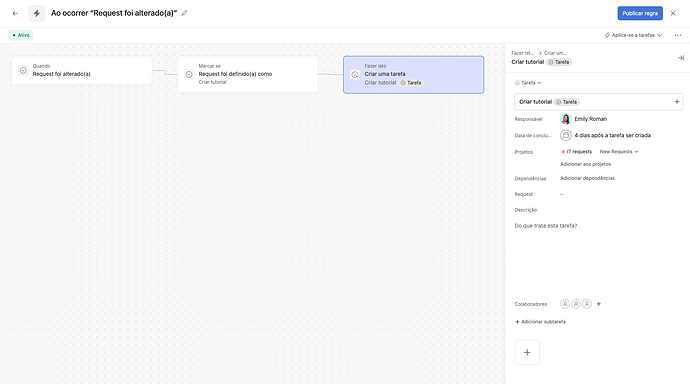Add a collaborator with plus icon
Screen dimensions: 690x384
coord(598,304)
